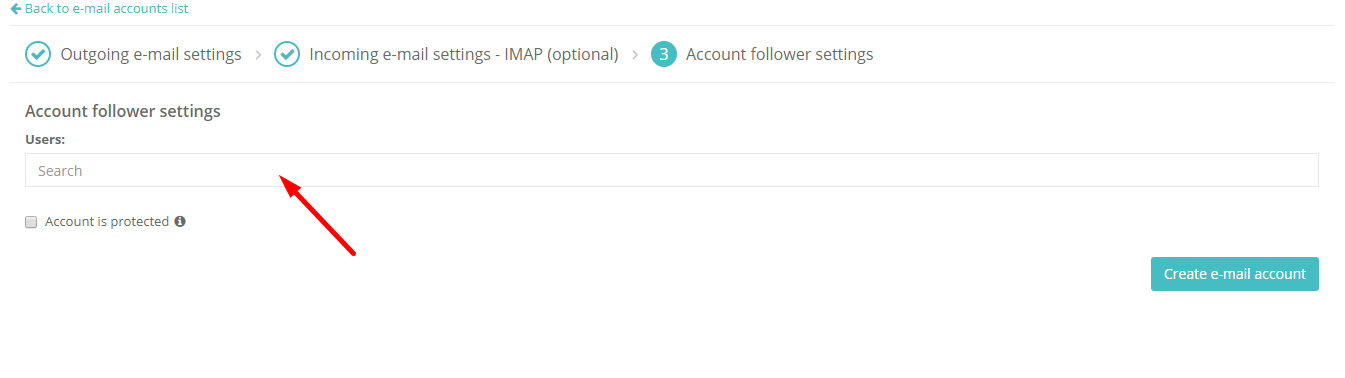Select the Outgoing e-mail settings checkmark icon
The width and height of the screenshot is (1345, 378).
[x=38, y=54]
